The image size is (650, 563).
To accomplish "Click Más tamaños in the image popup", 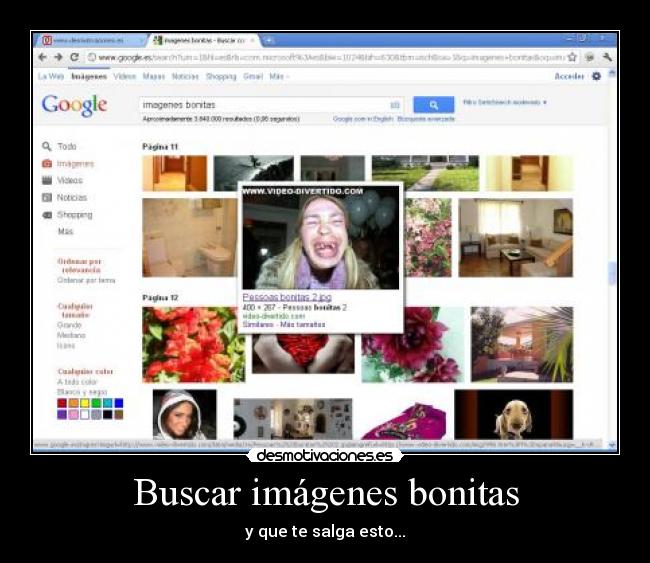I will point(302,324).
